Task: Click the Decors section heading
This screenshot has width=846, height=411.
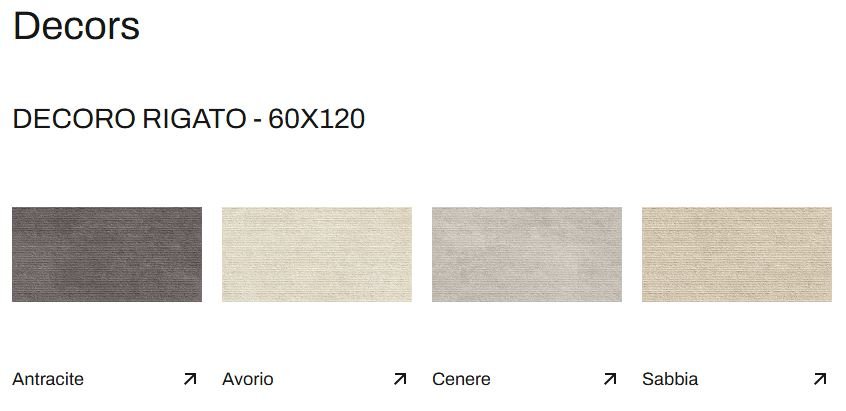Action: point(76,26)
